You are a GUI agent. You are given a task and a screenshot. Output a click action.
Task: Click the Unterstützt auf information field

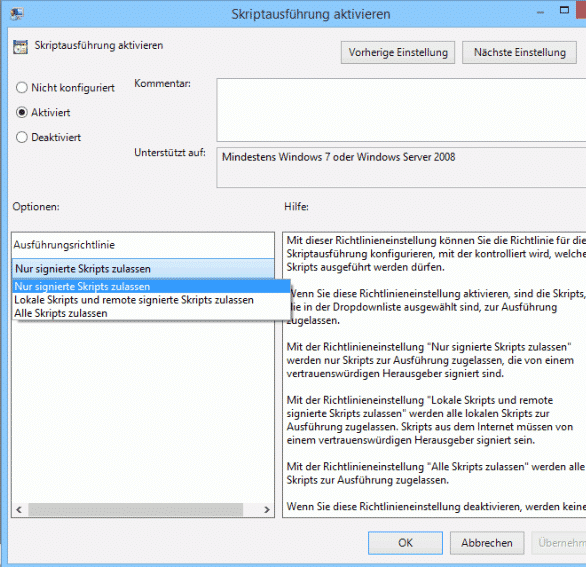(x=401, y=167)
